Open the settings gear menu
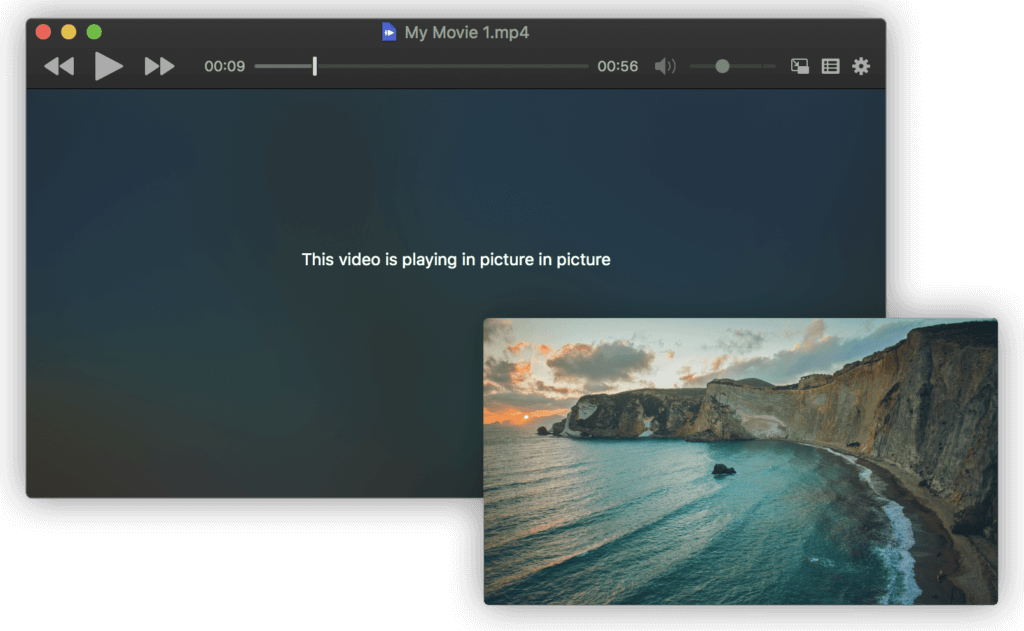 pyautogui.click(x=861, y=67)
